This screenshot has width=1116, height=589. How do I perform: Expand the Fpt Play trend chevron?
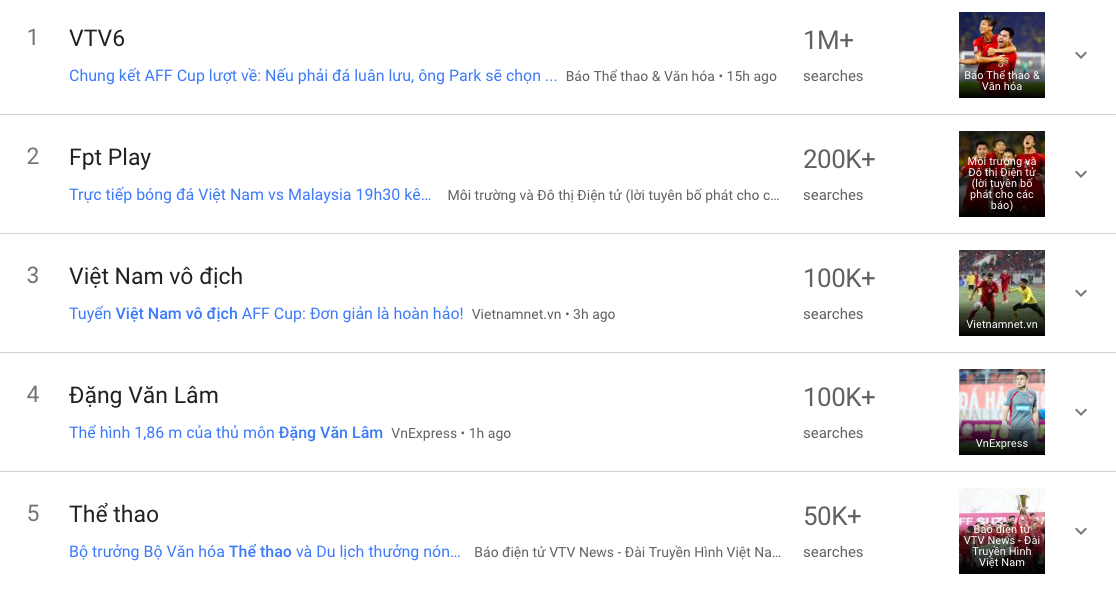(1081, 174)
